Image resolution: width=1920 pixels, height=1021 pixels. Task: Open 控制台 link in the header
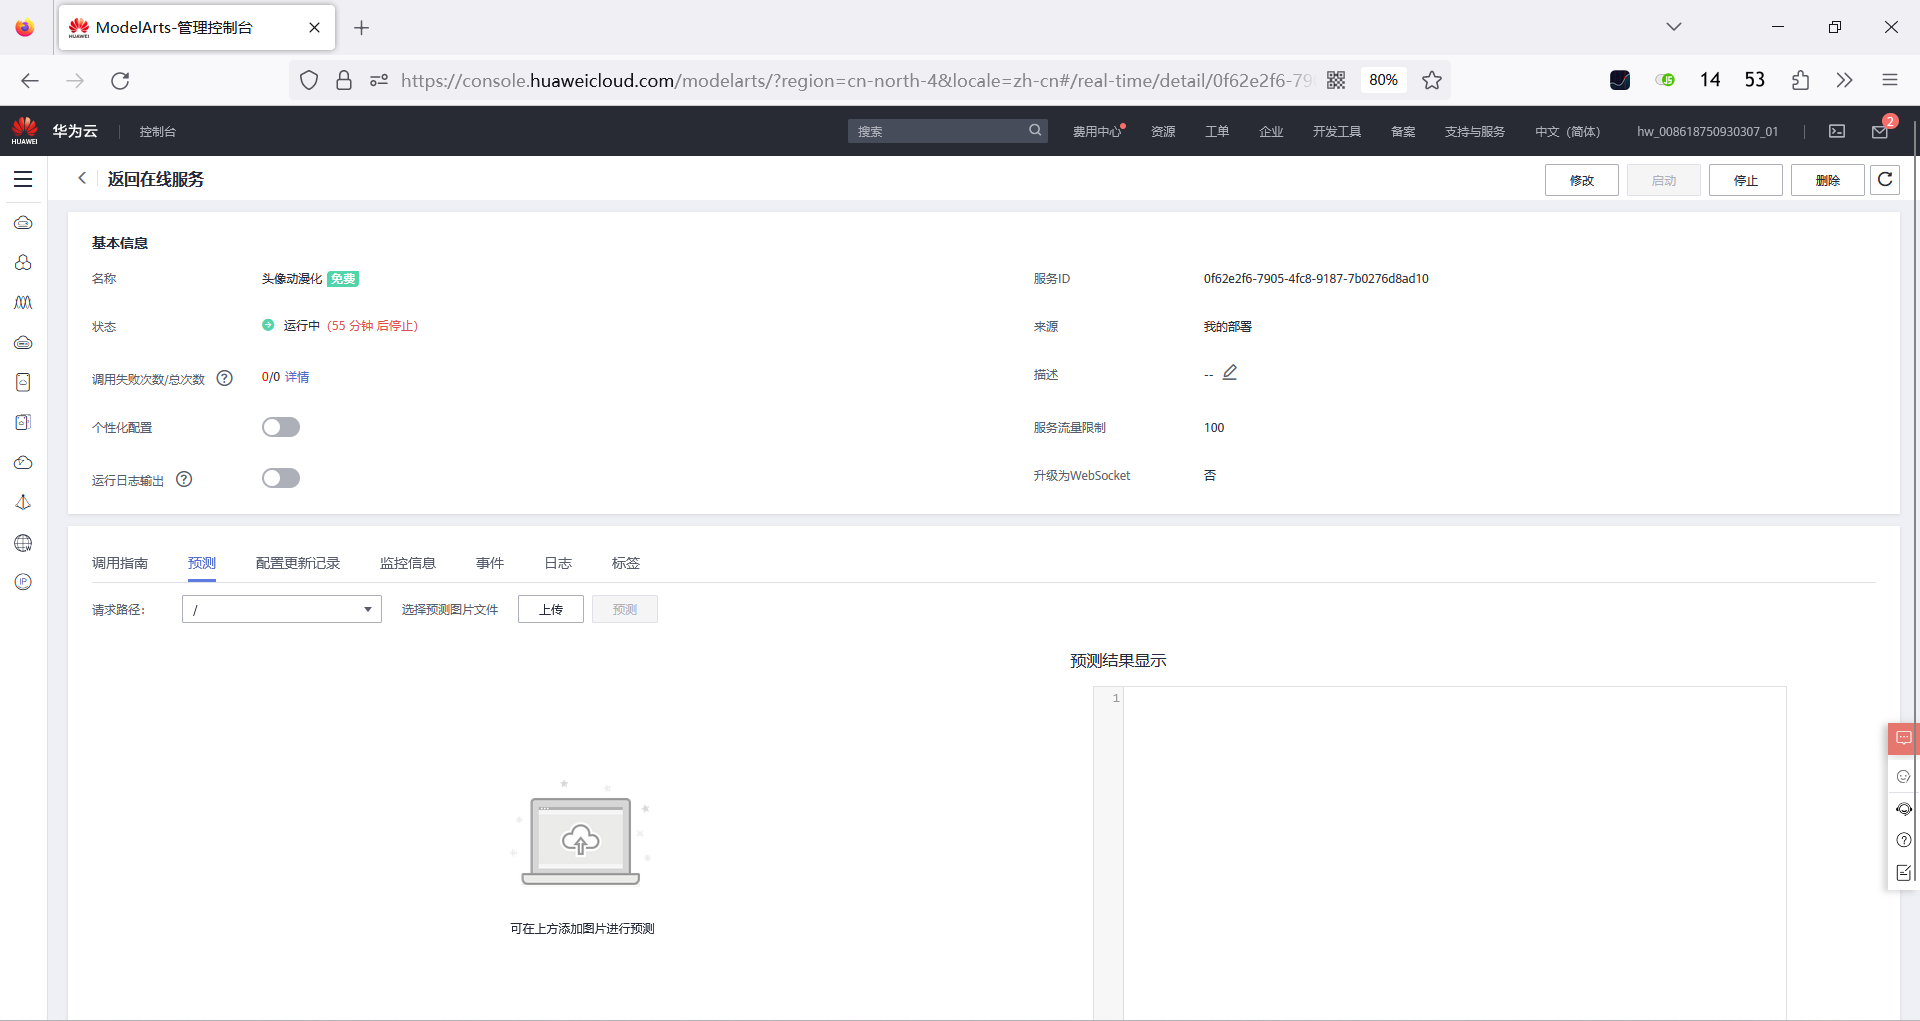point(158,131)
